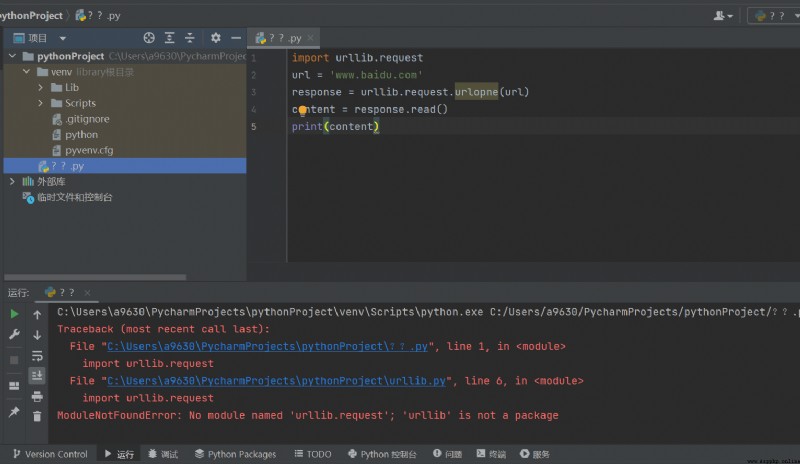Open the 服务 services tool window
Screen dimensions: 800x464
[x=535, y=454]
